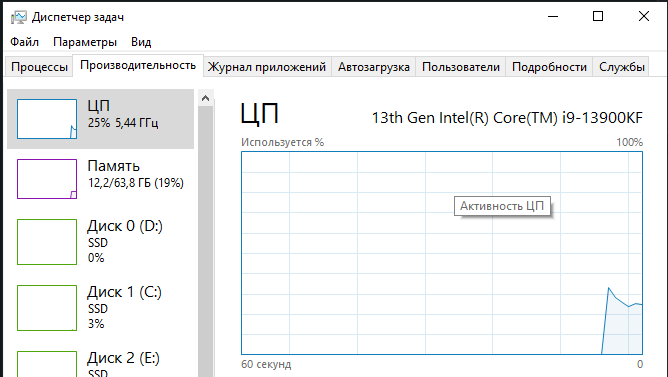Click the Task Manager app icon in title bar
The height and width of the screenshot is (377, 668).
[18, 17]
